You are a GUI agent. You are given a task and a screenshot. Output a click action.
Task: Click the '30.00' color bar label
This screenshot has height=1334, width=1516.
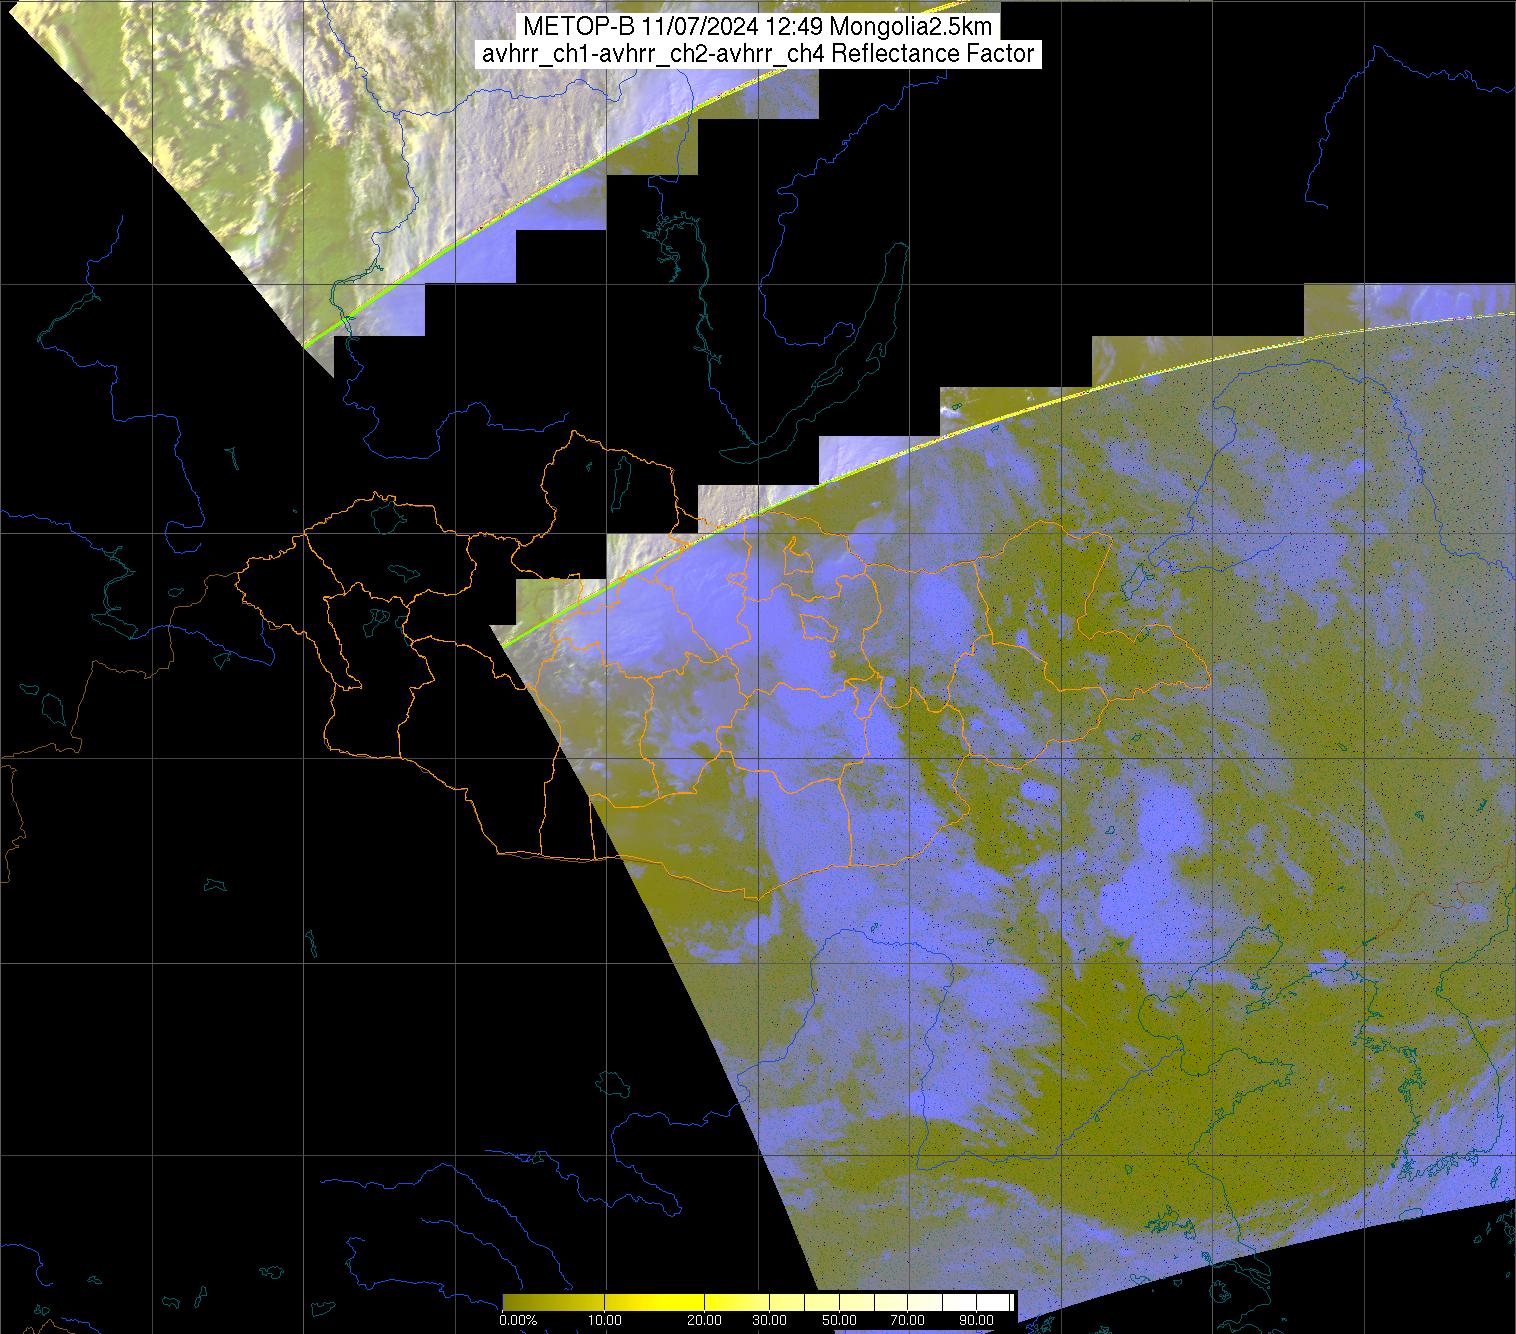pos(771,1322)
